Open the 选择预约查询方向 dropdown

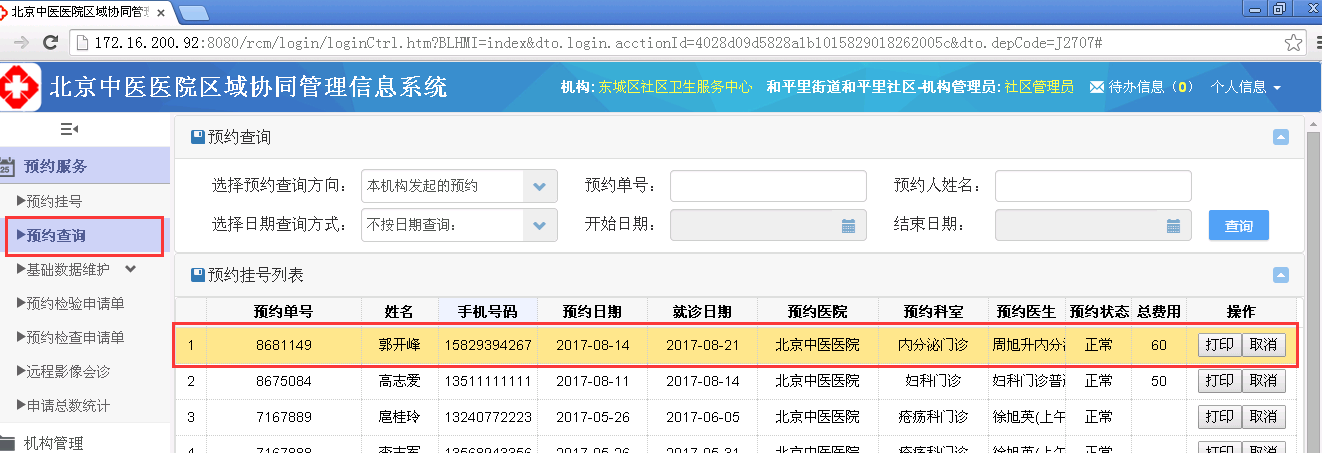(x=540, y=186)
